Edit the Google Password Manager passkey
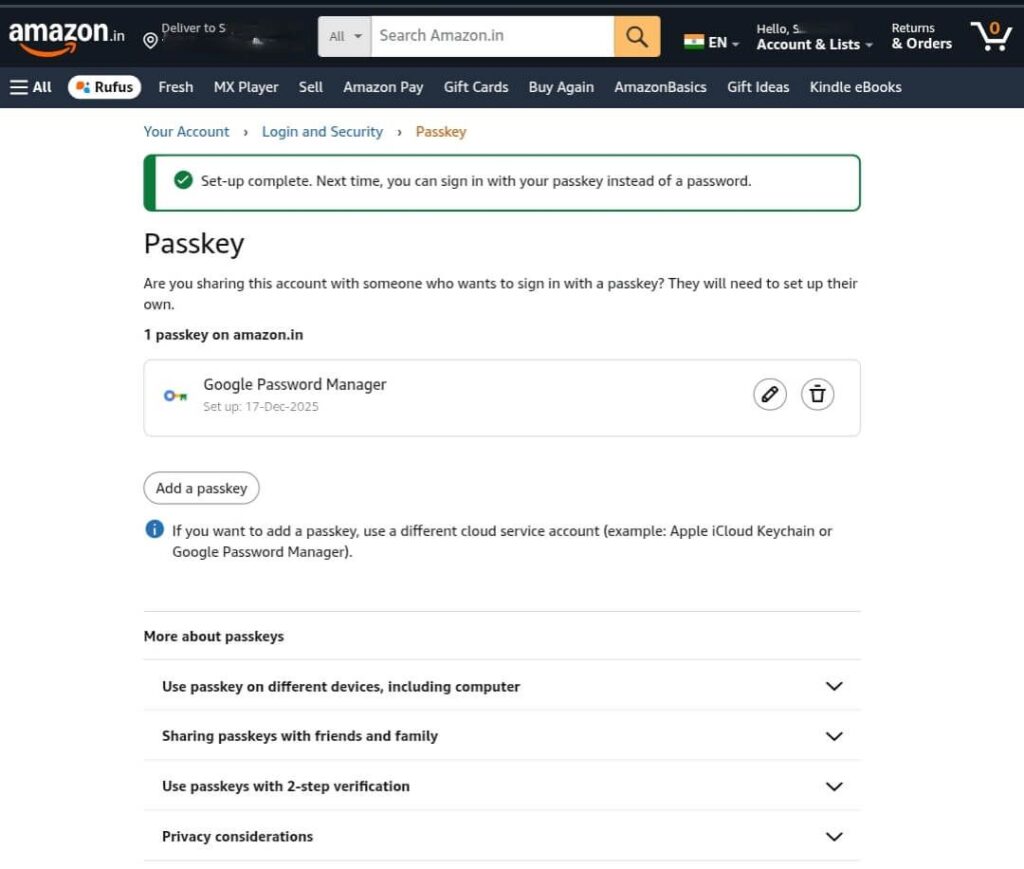1024x869 pixels. pos(769,394)
